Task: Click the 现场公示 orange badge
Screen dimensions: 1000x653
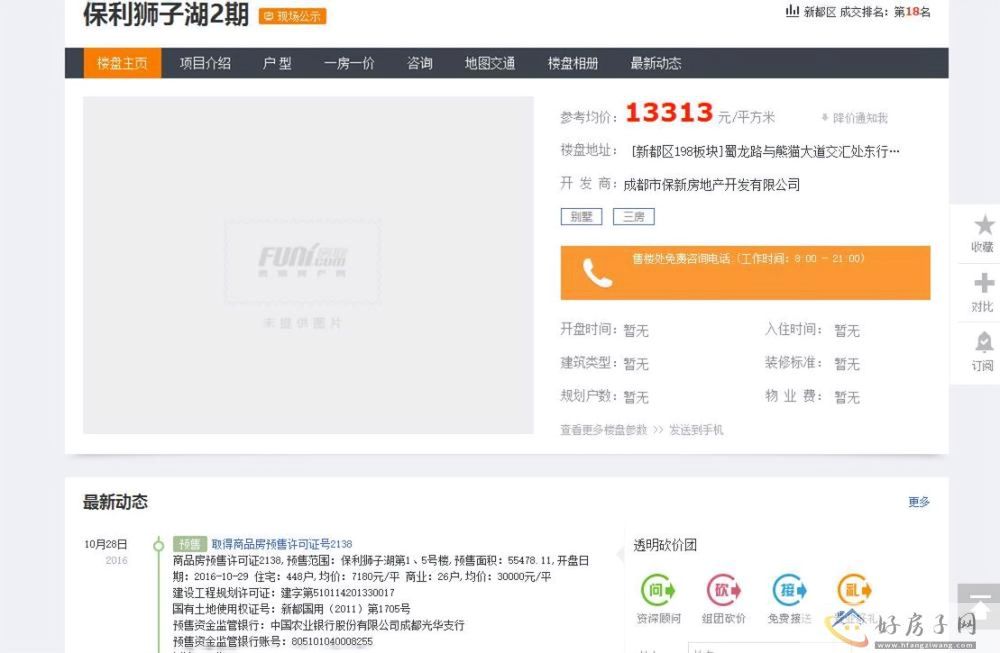Action: (292, 16)
